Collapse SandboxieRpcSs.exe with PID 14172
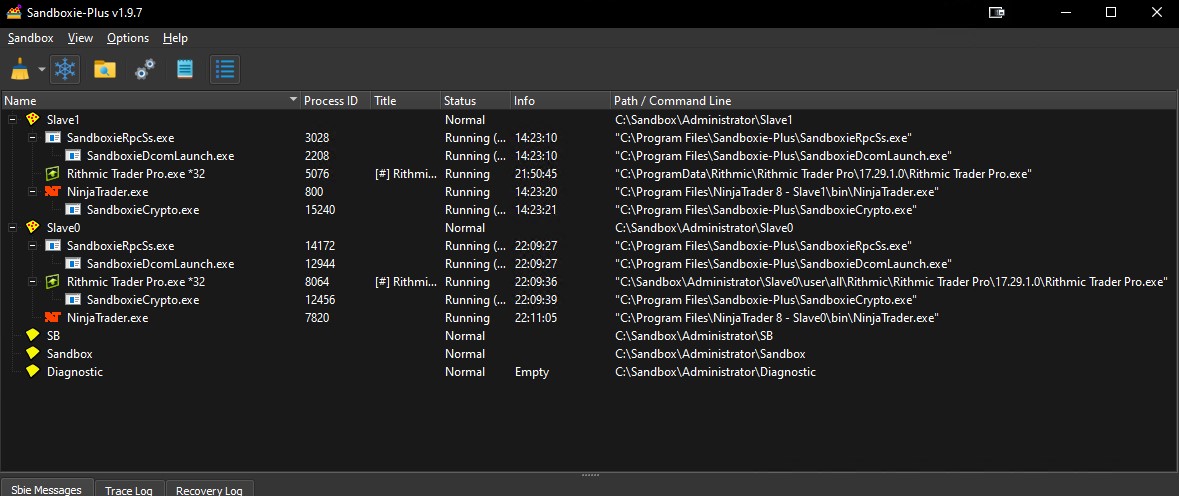 tap(32, 246)
